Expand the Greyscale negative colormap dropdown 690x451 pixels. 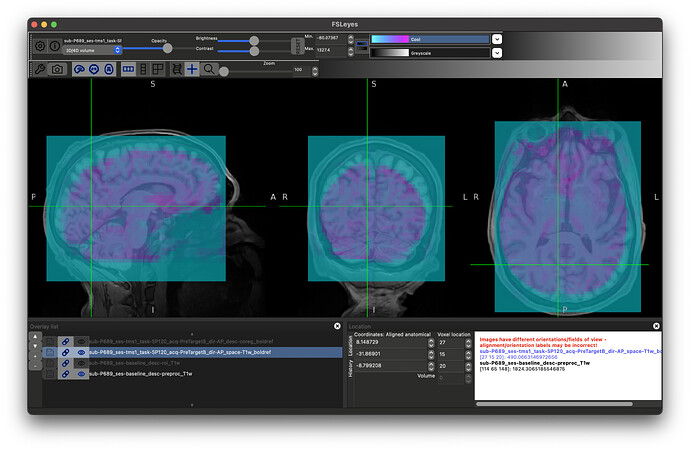pos(497,54)
